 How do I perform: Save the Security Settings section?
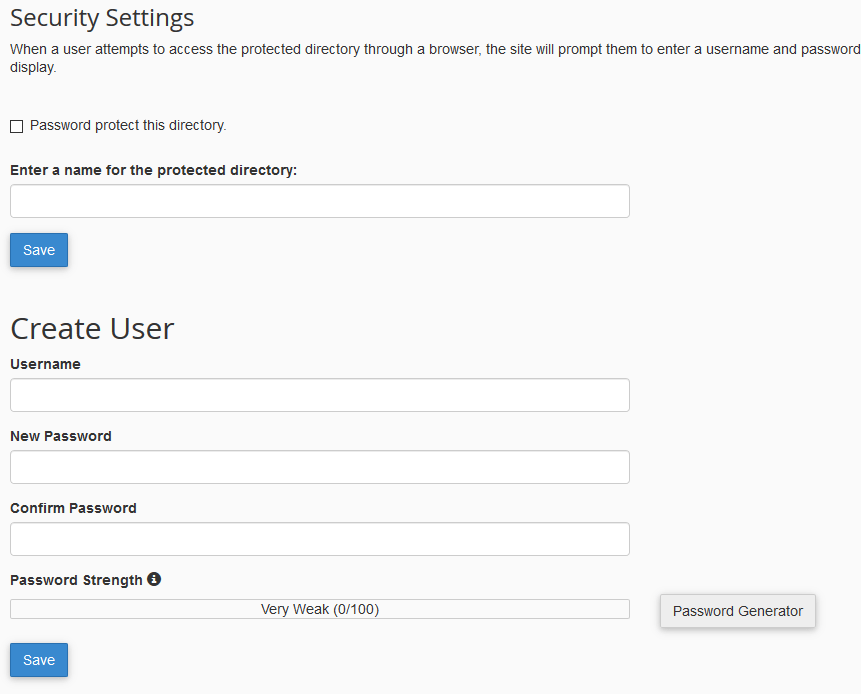pos(39,250)
